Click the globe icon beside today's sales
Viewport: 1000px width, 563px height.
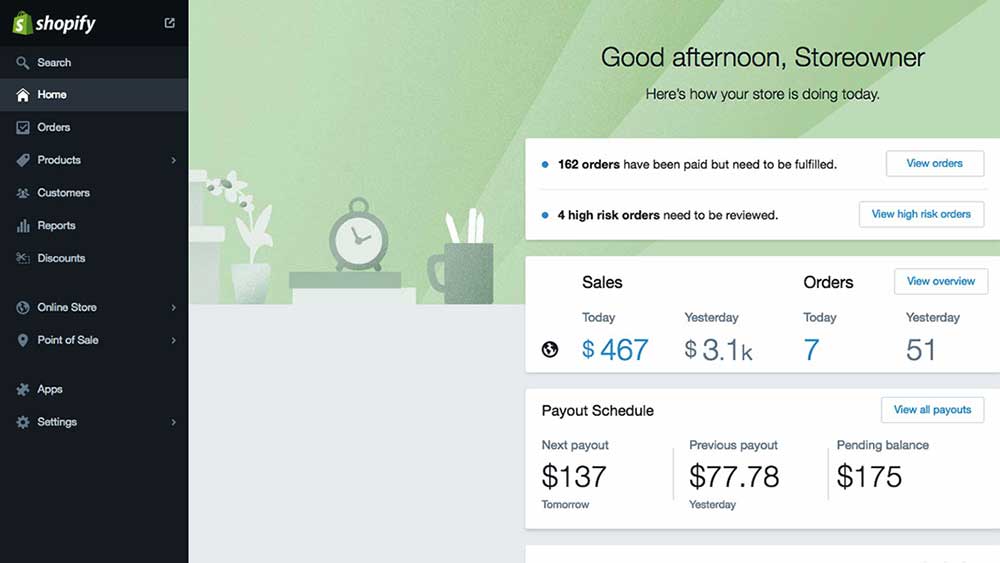click(x=550, y=349)
